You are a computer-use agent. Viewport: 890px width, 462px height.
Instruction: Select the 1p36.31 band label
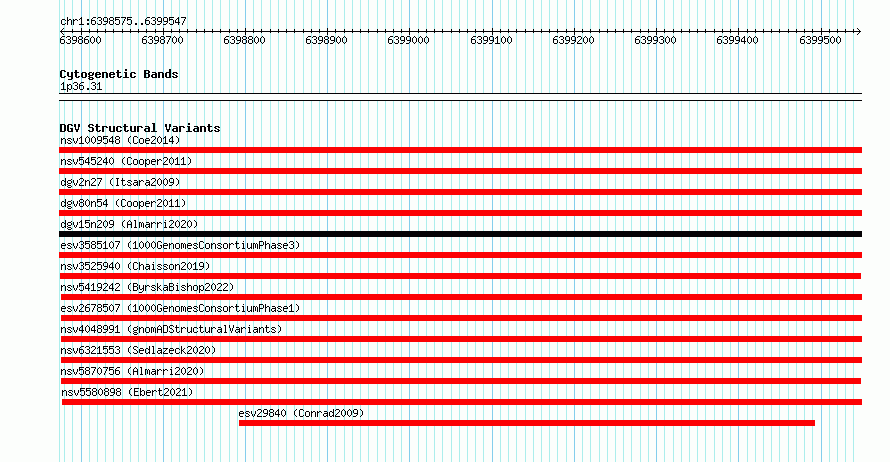[x=81, y=87]
